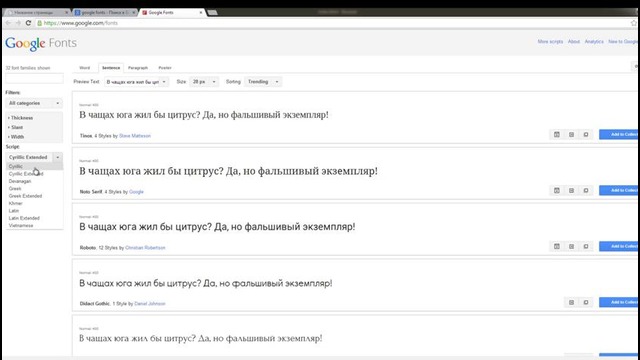Click the Tinos font name
640x360 pixels.
click(86, 136)
